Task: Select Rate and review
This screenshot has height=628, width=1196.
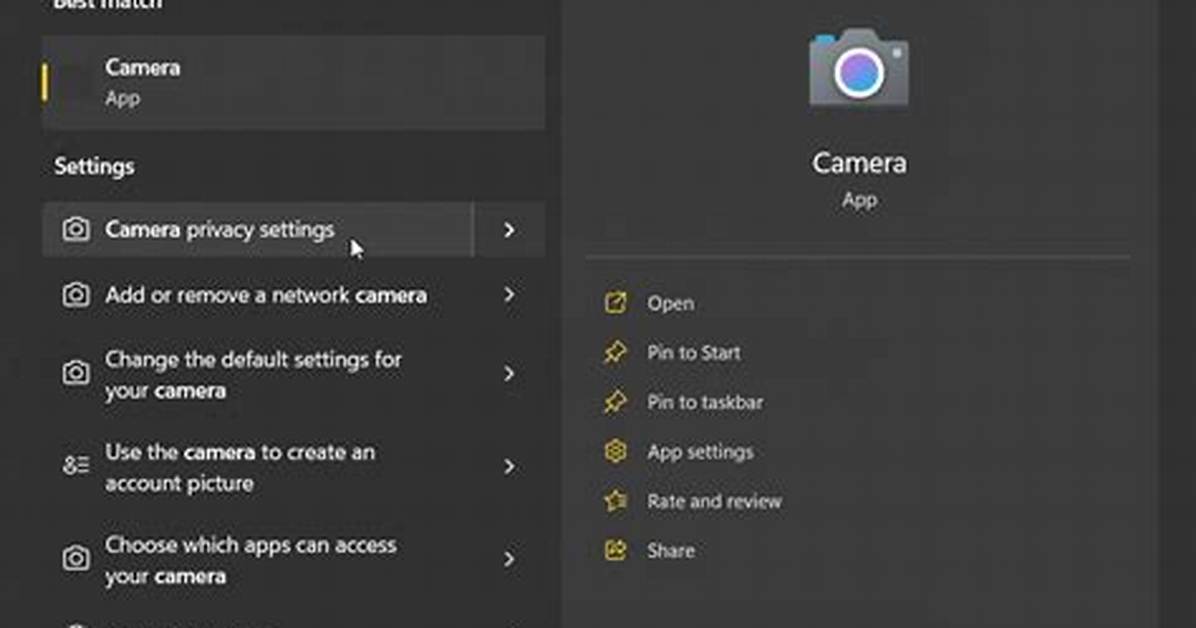Action: pyautogui.click(x=714, y=501)
